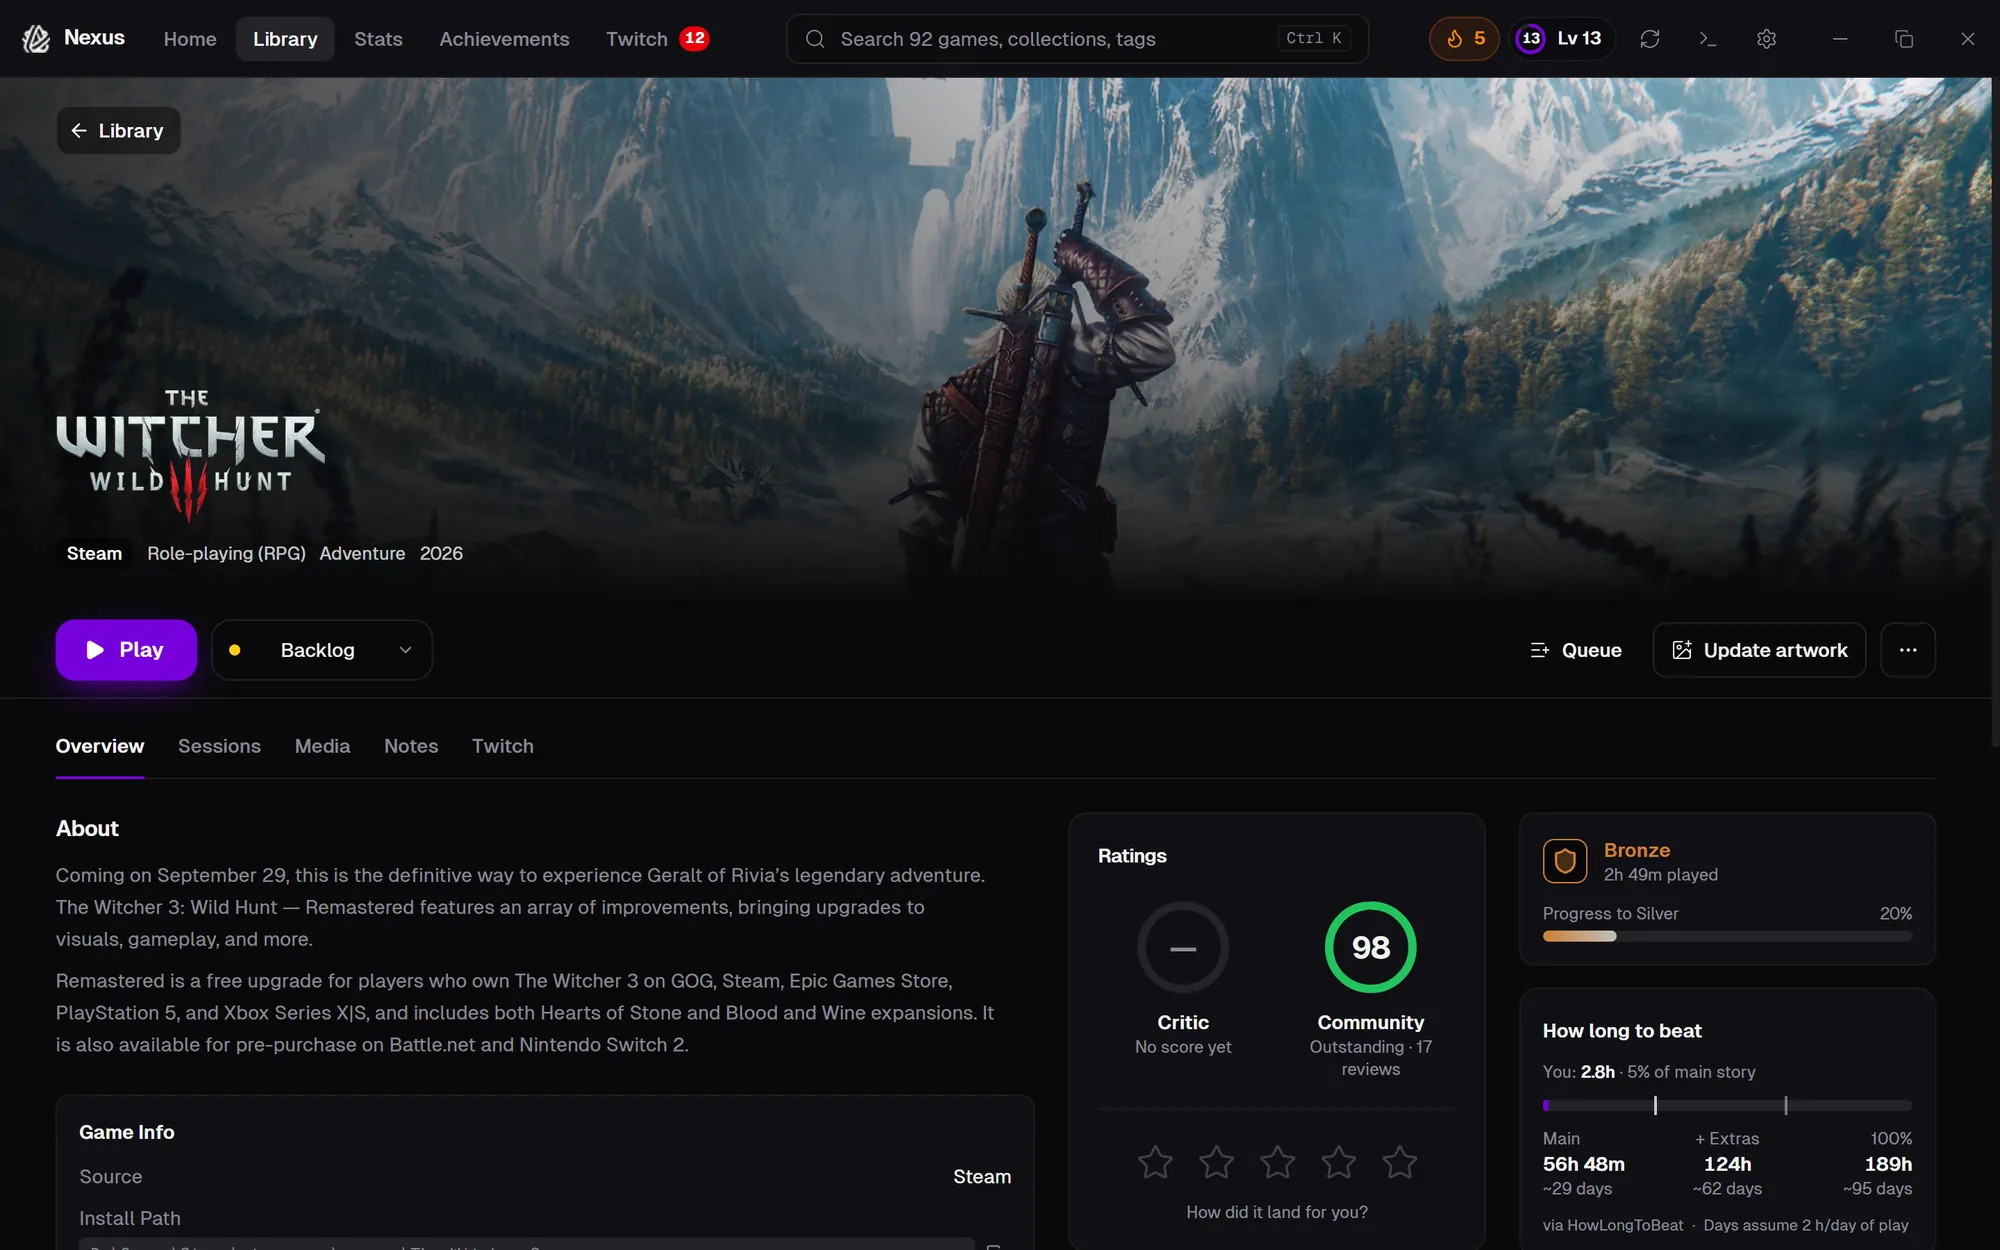Rate the game three stars

tap(1277, 1162)
